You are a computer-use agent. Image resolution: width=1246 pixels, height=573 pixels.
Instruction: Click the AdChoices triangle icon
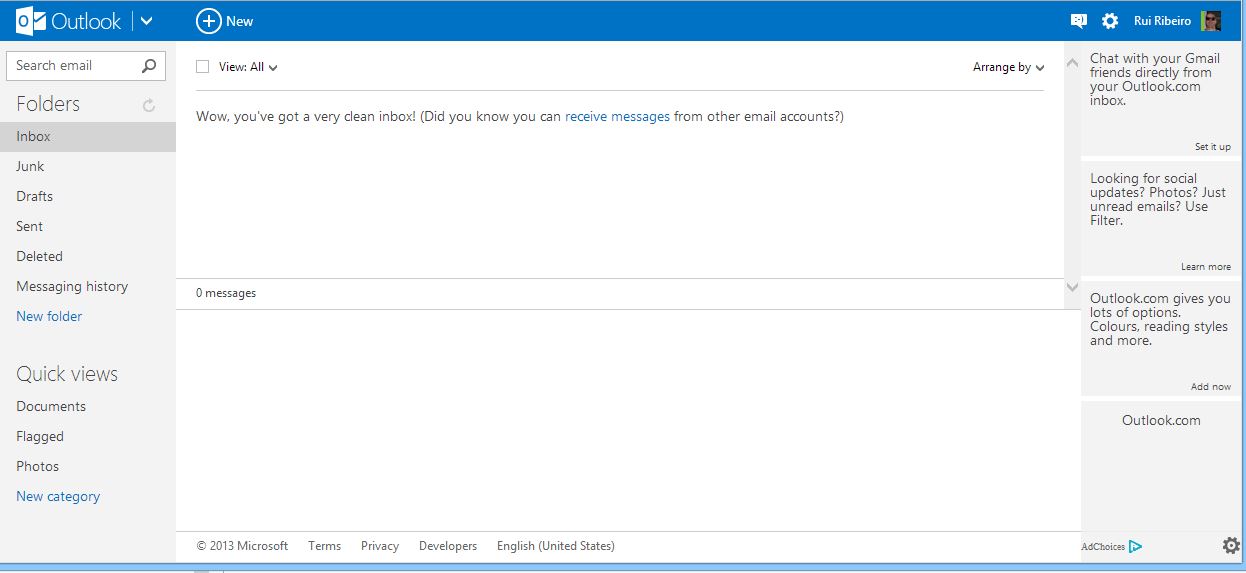(x=1135, y=546)
